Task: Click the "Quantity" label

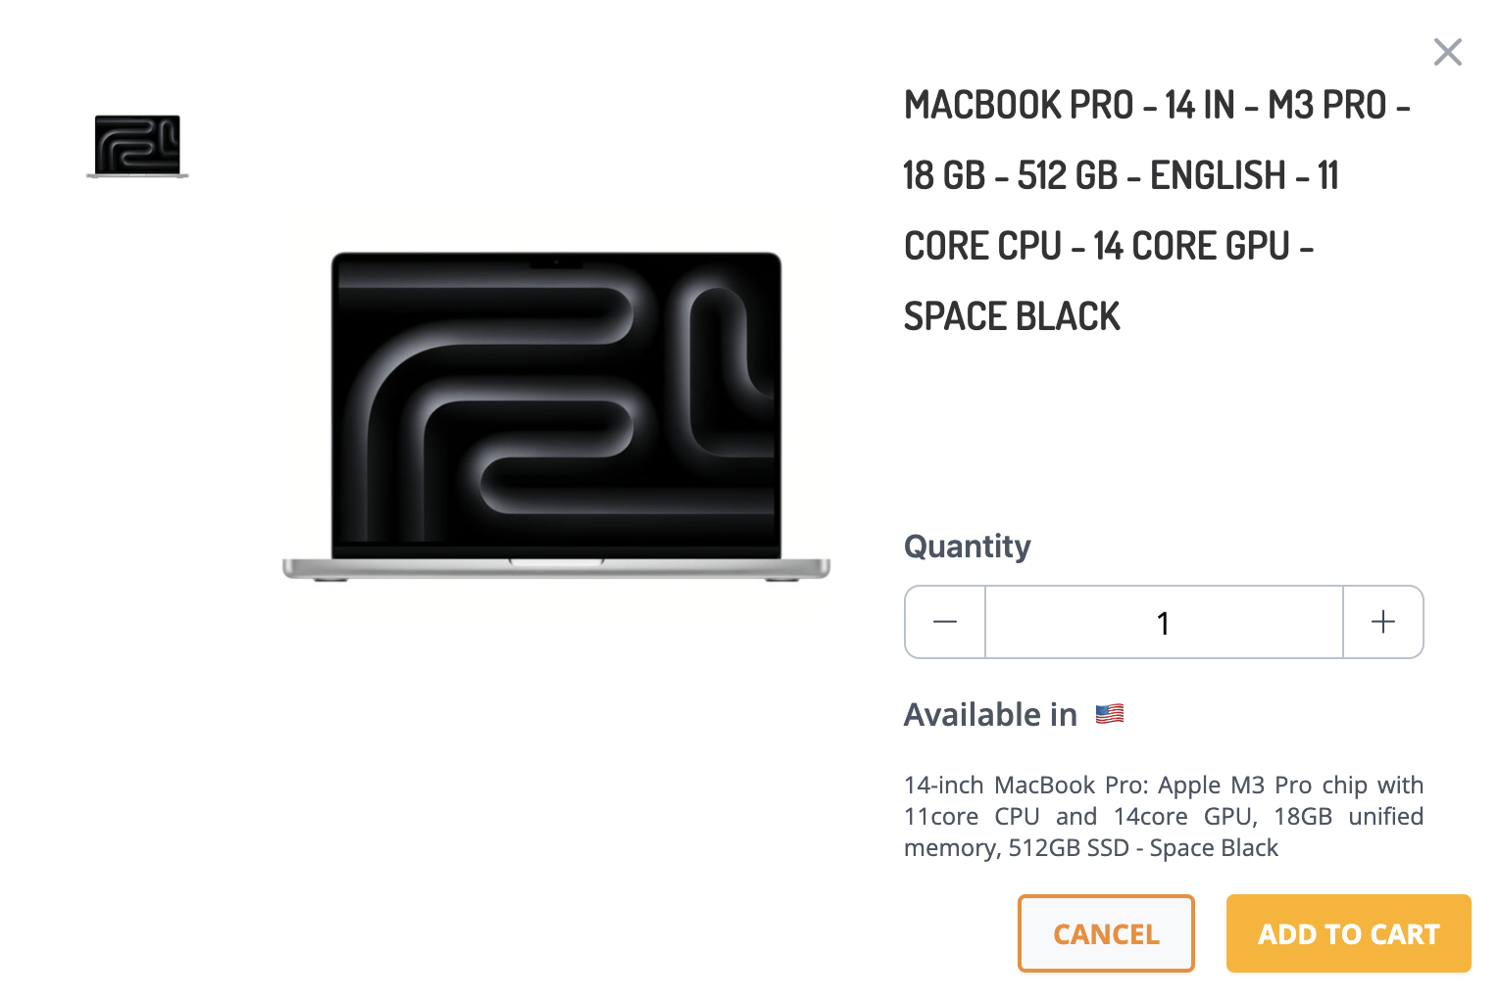Action: (967, 546)
